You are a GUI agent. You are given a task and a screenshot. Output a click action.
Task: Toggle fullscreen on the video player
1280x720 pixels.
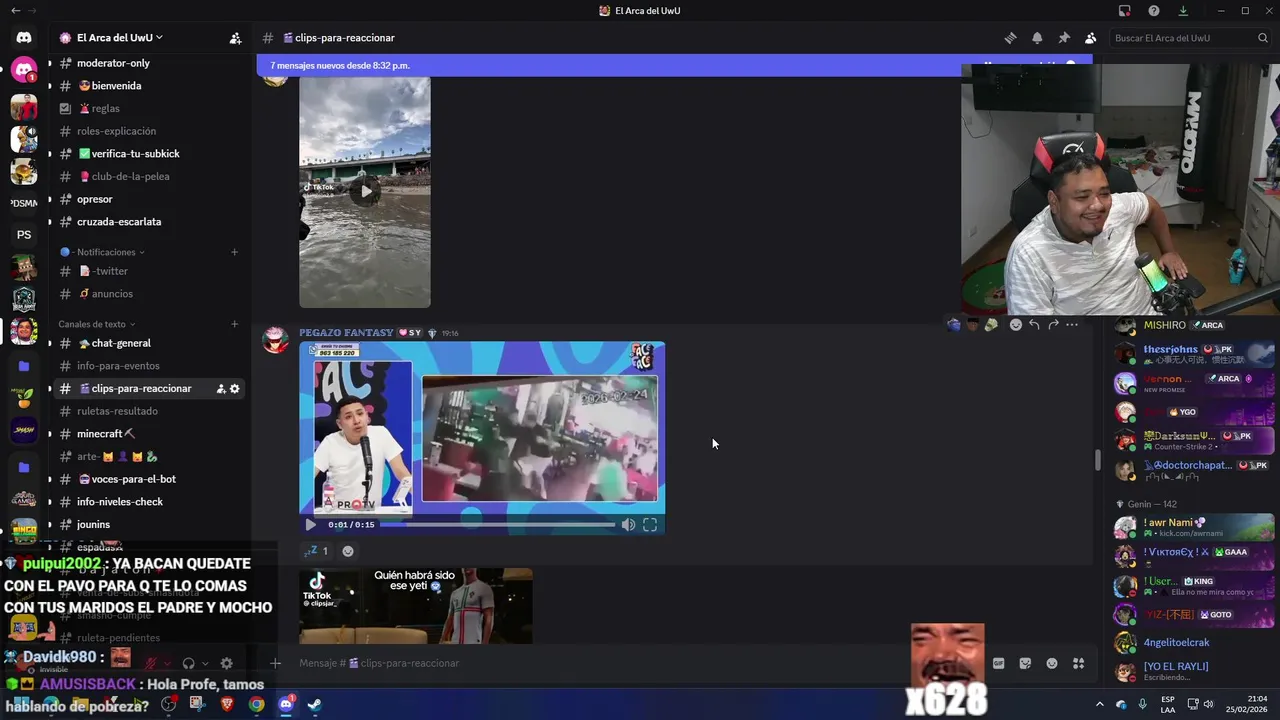(x=650, y=524)
